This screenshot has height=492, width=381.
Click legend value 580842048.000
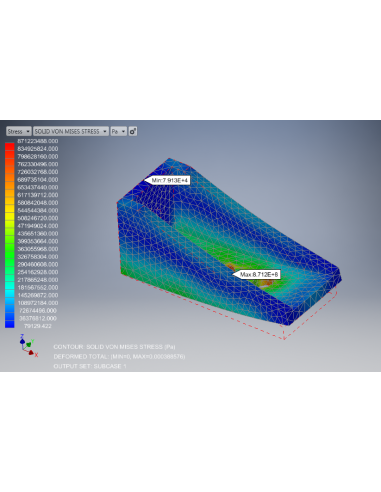click(38, 203)
